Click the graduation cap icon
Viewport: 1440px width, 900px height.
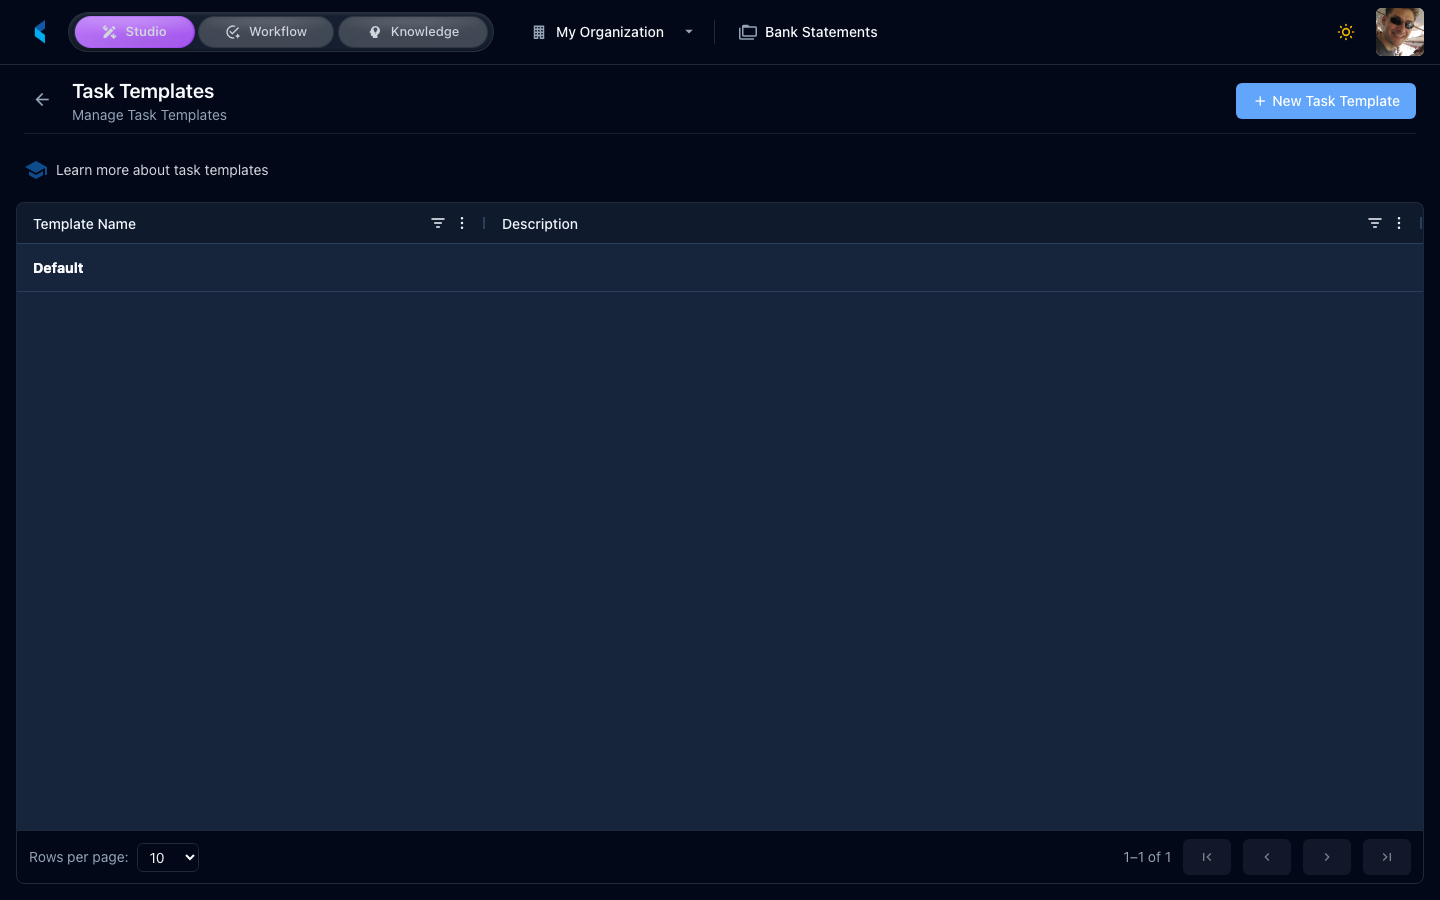click(x=36, y=170)
